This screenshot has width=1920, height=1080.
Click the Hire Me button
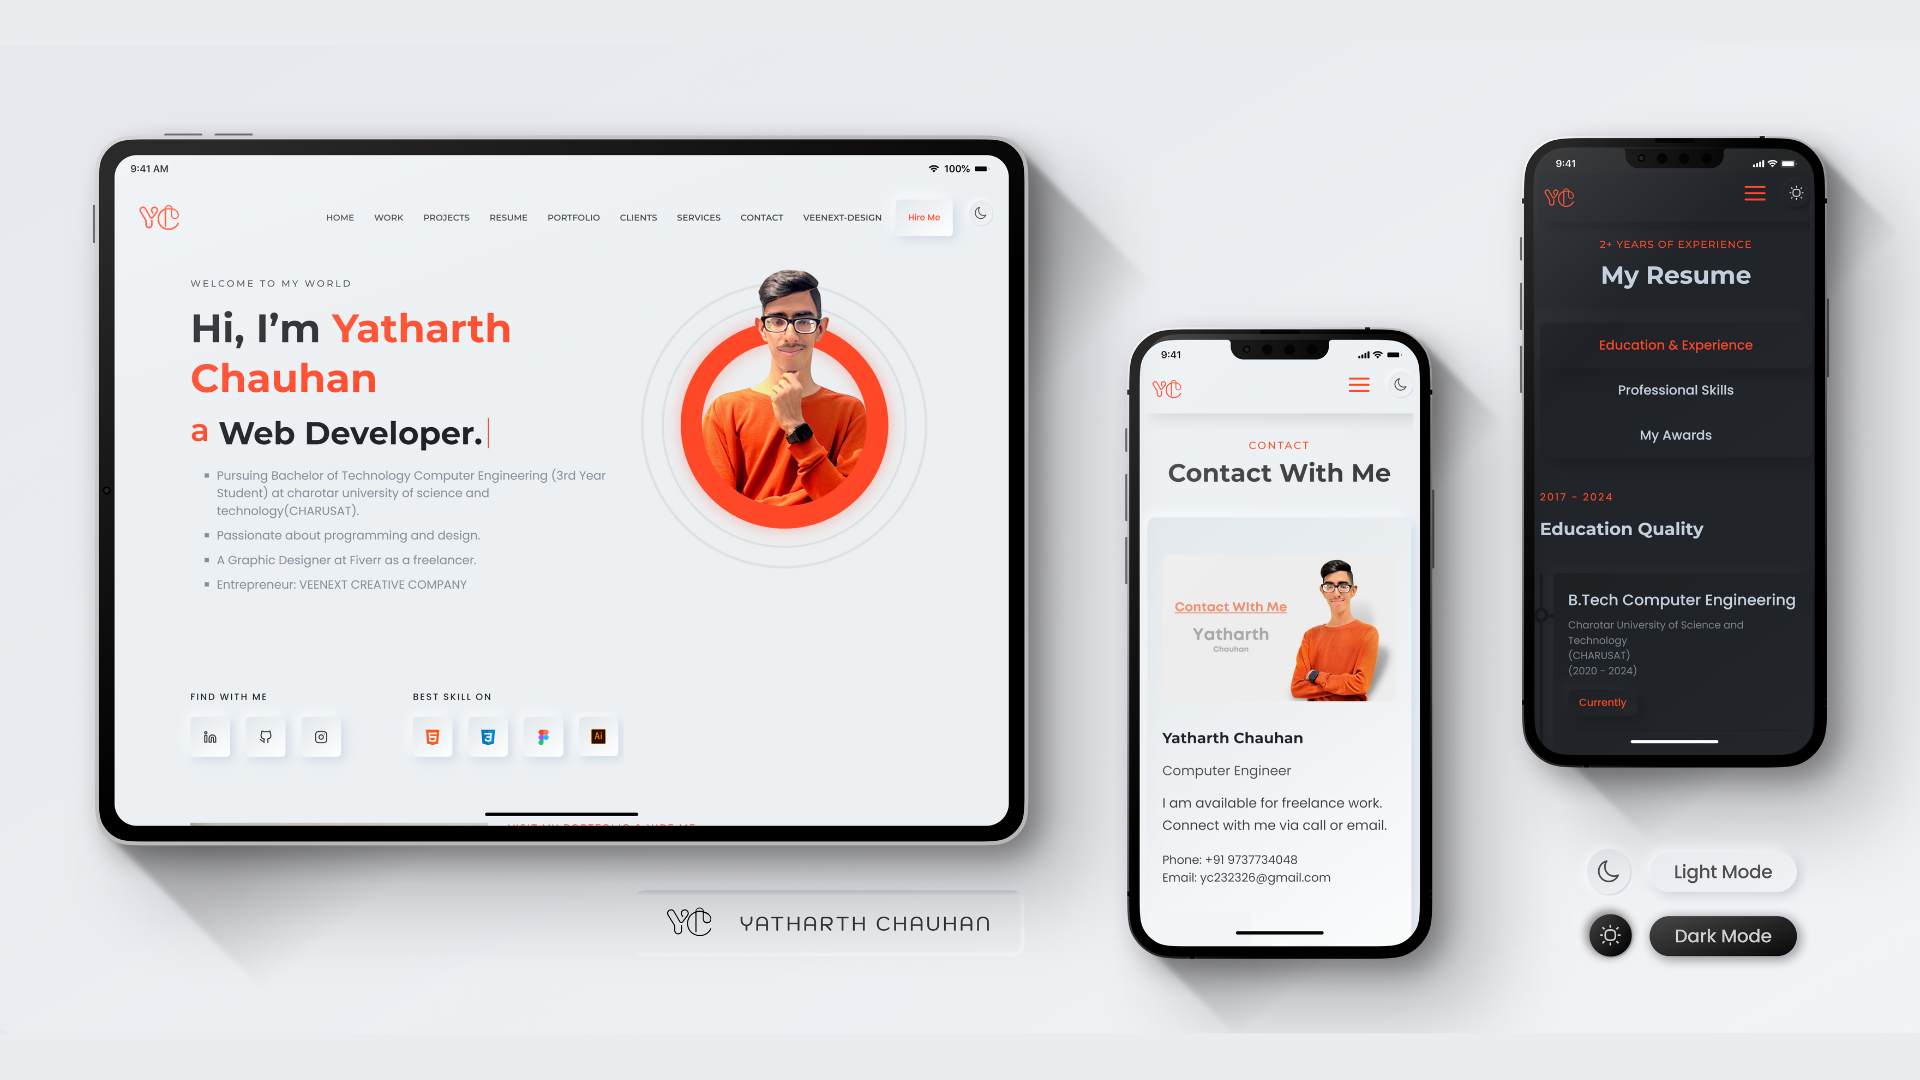tap(924, 216)
